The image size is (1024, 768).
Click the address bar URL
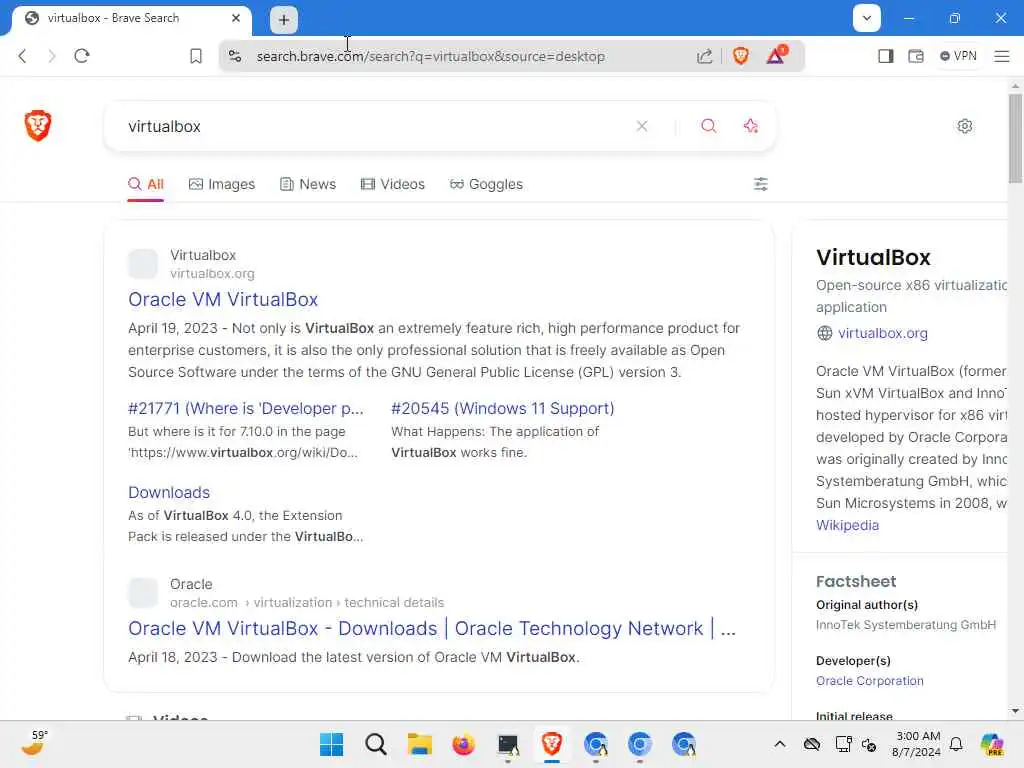click(x=430, y=56)
